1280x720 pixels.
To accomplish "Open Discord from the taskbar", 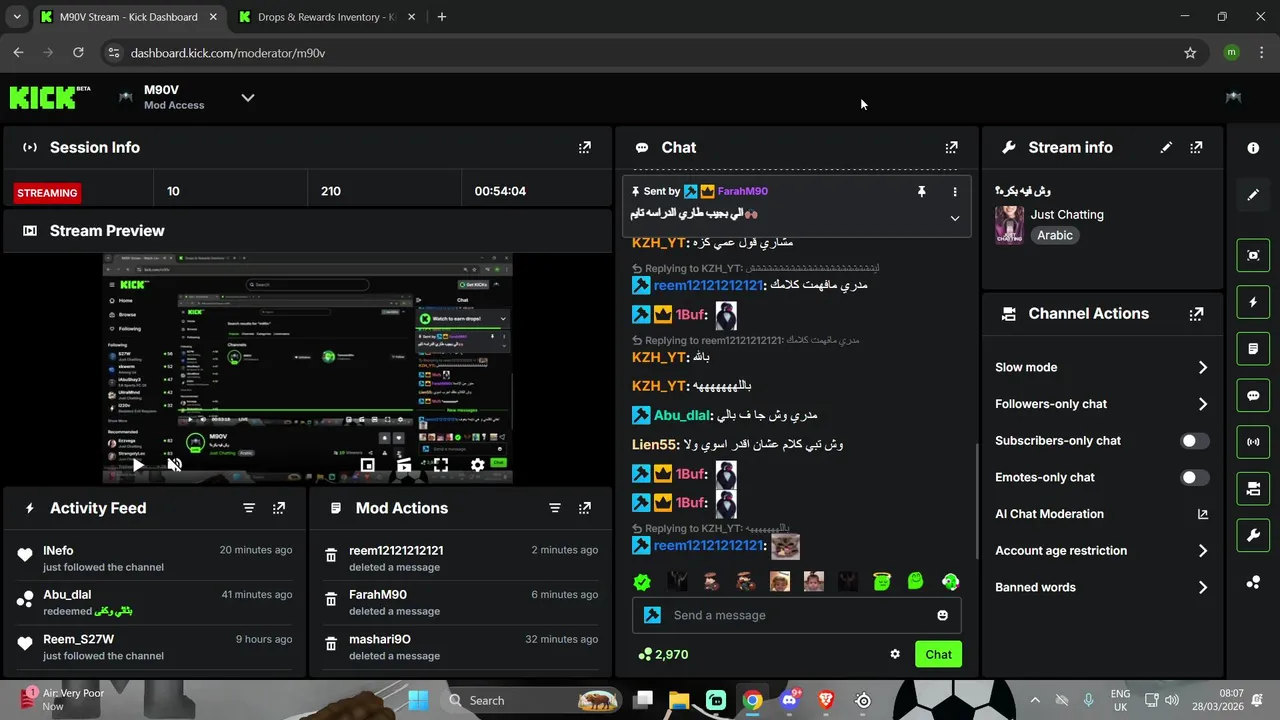I will coord(789,700).
